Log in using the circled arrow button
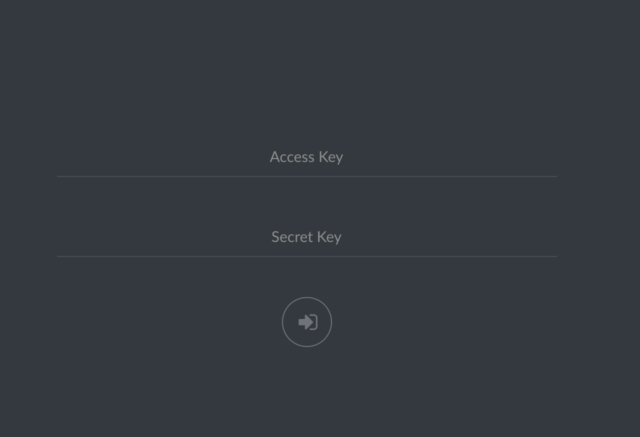Image resolution: width=640 pixels, height=437 pixels. tap(307, 322)
